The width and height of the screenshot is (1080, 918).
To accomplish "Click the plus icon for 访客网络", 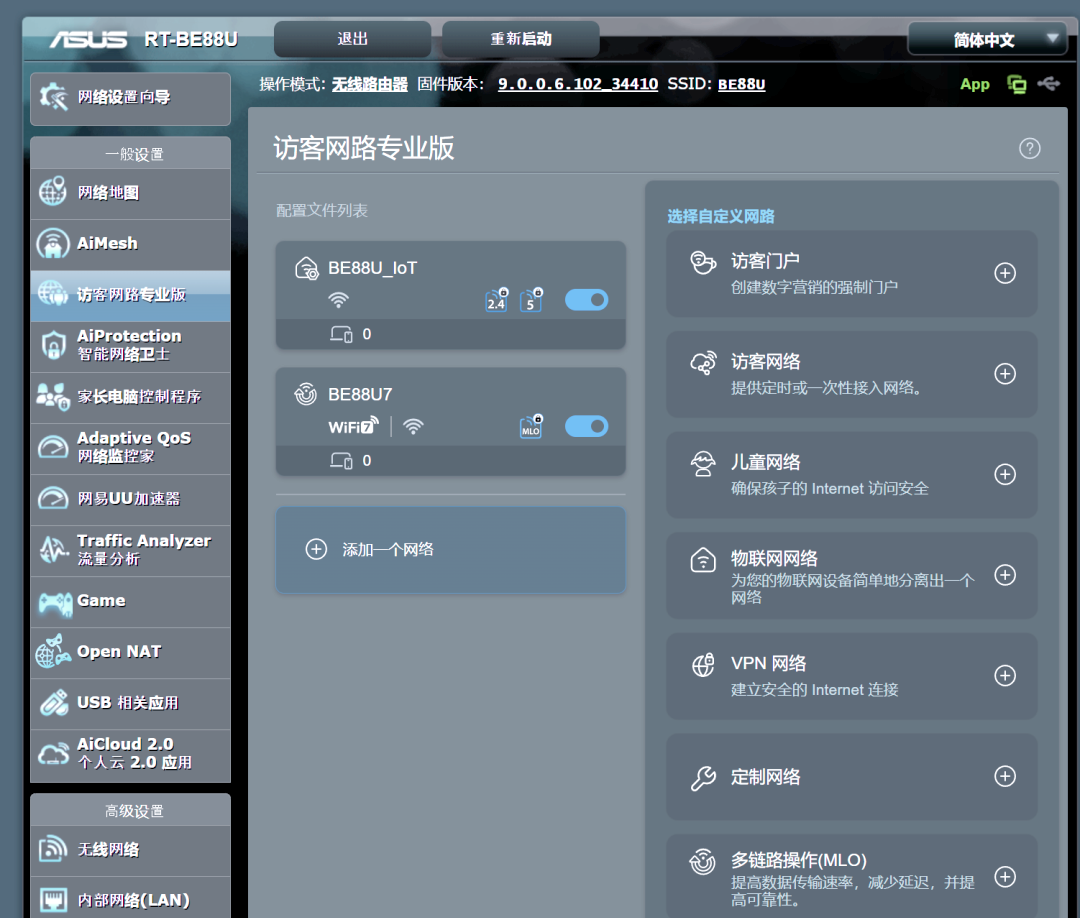I will click(1005, 374).
